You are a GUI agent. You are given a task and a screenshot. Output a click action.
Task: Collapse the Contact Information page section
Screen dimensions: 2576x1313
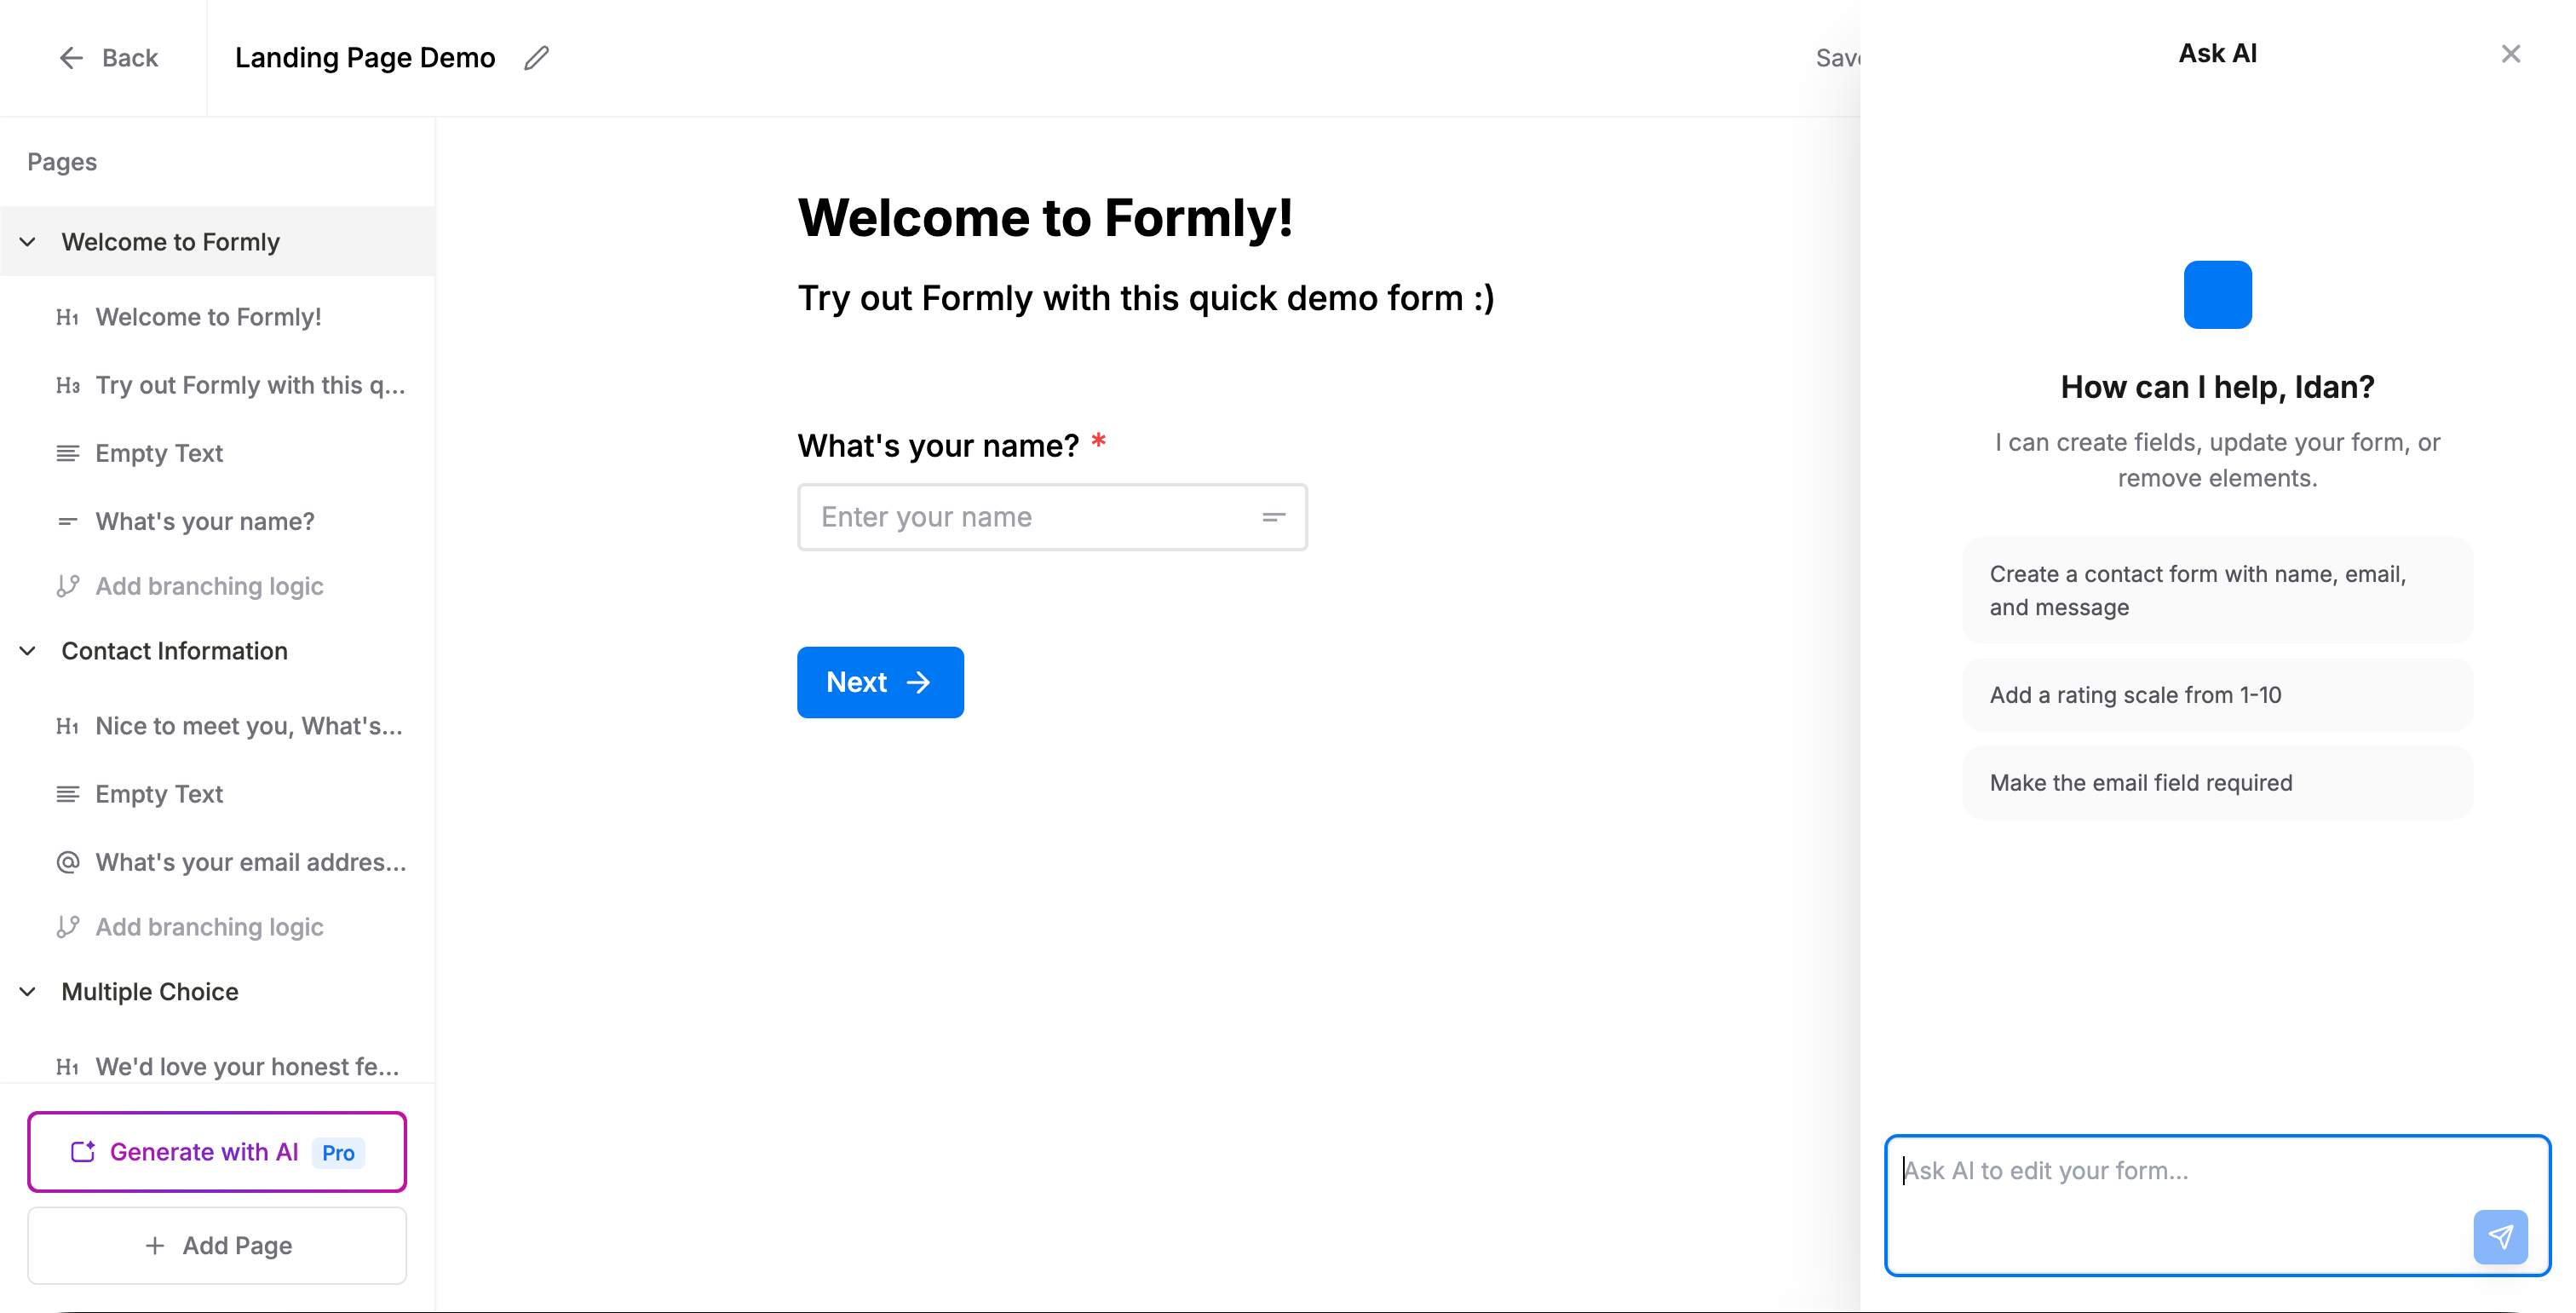(28, 651)
